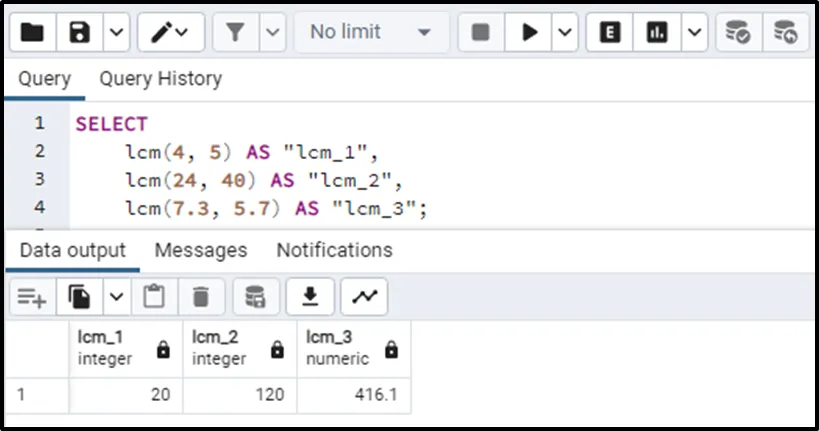Expand the Execute options arrow
Image resolution: width=819 pixels, height=431 pixels.
564,33
